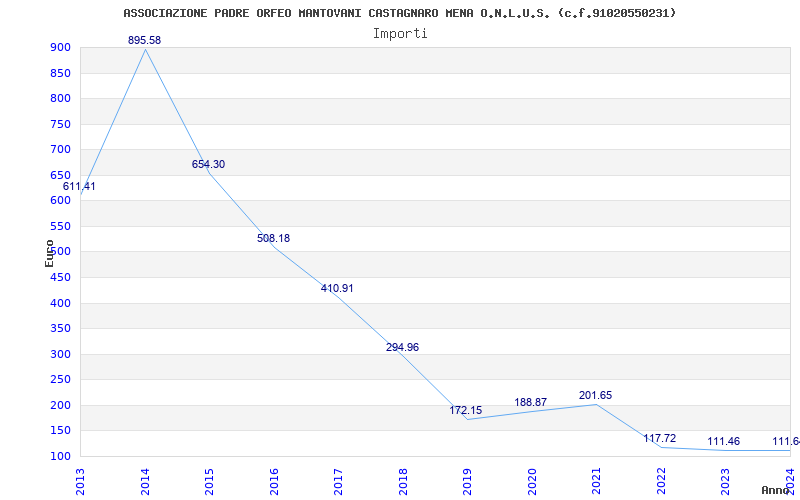Click the x-axis year 2017

pos(338,482)
